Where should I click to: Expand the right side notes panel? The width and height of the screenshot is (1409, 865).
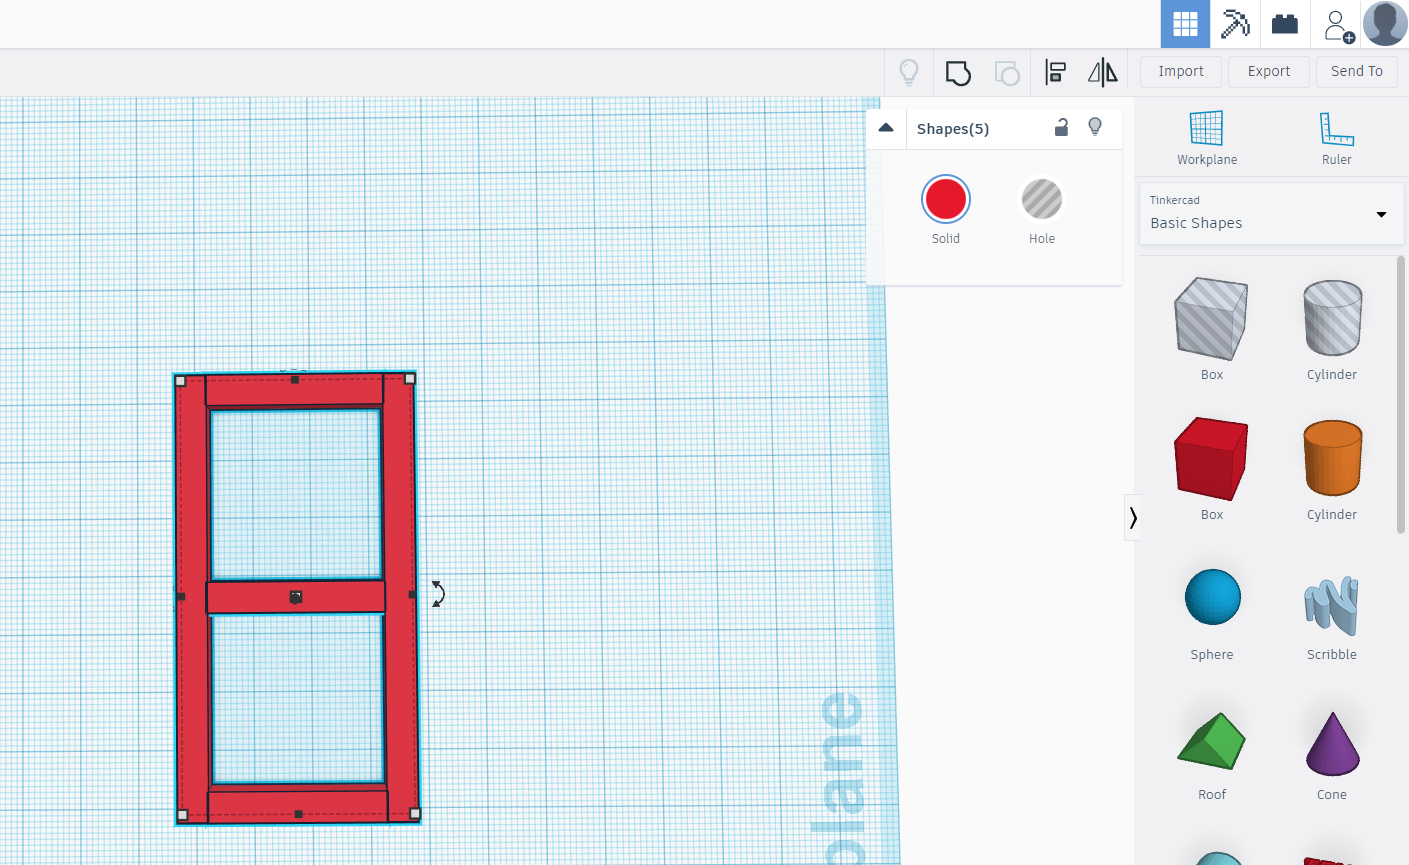[1132, 517]
